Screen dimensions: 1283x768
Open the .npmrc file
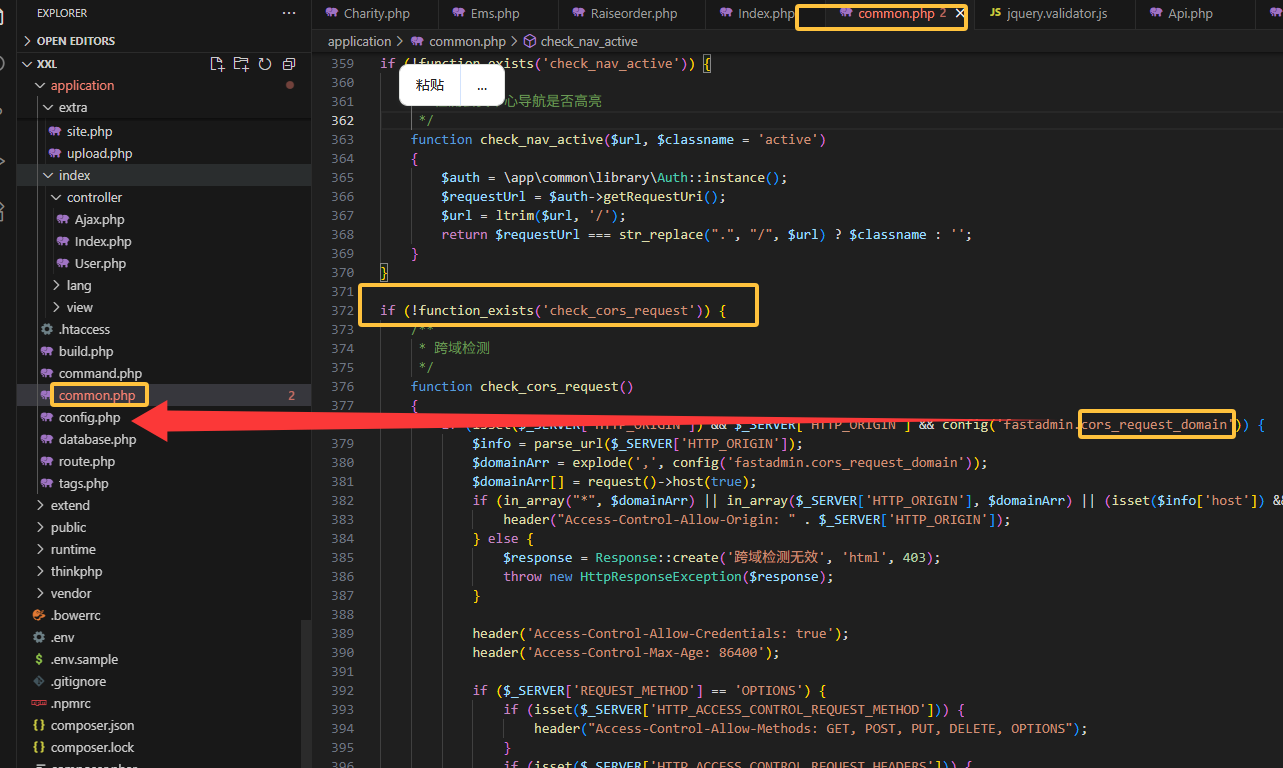tap(71, 704)
